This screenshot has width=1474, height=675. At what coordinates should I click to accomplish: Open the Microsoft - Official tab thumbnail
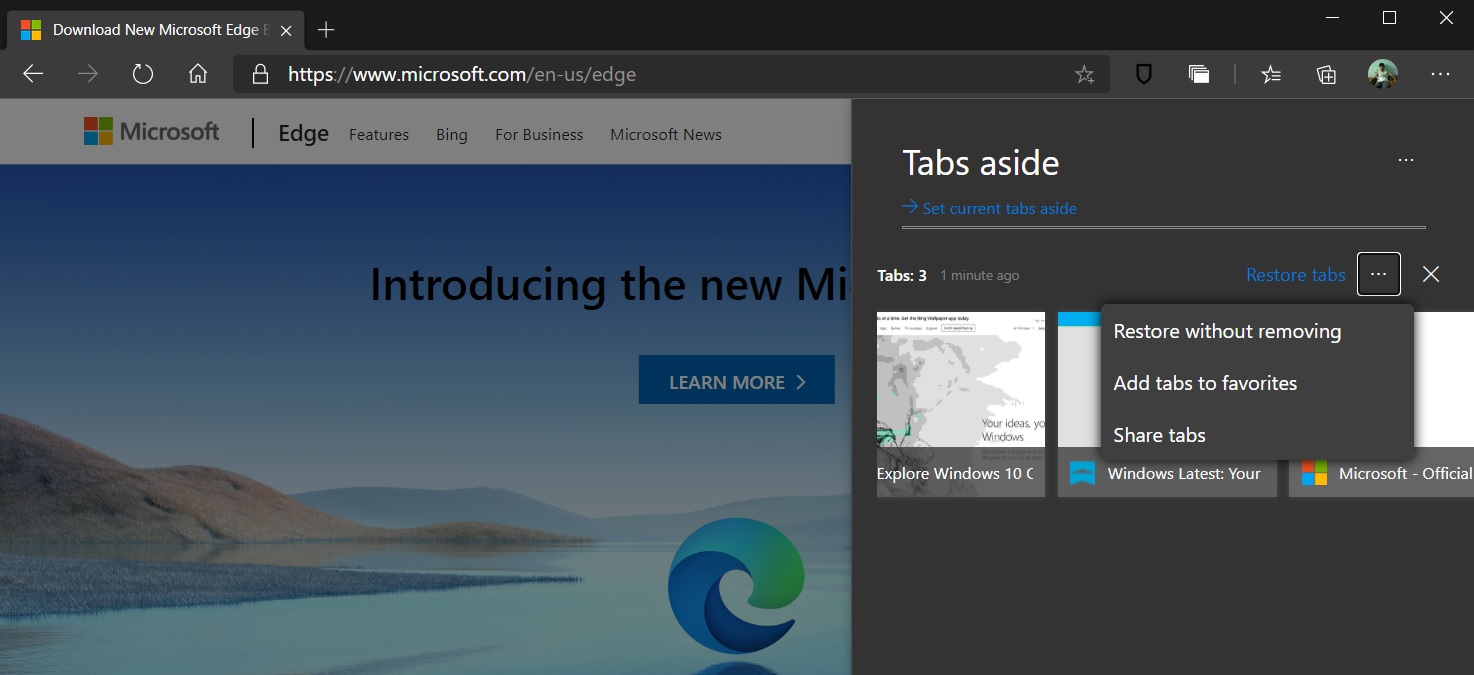(x=1381, y=404)
